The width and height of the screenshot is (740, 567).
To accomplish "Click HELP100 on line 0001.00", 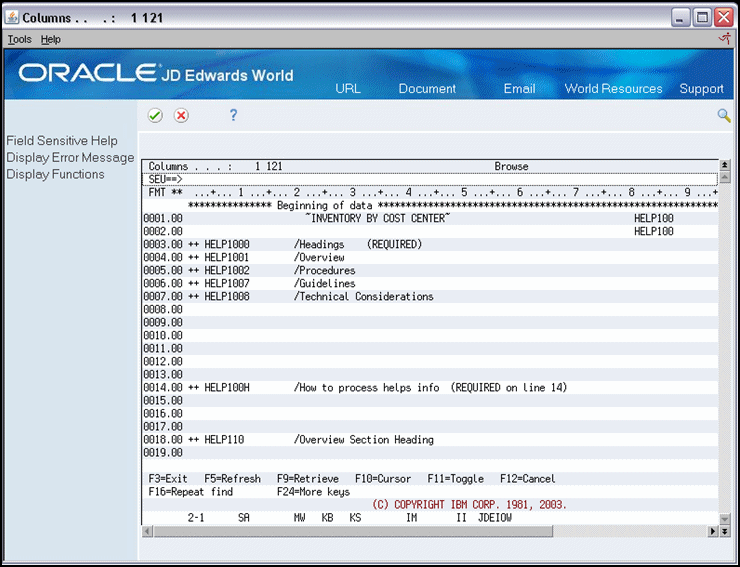I will coord(654,218).
